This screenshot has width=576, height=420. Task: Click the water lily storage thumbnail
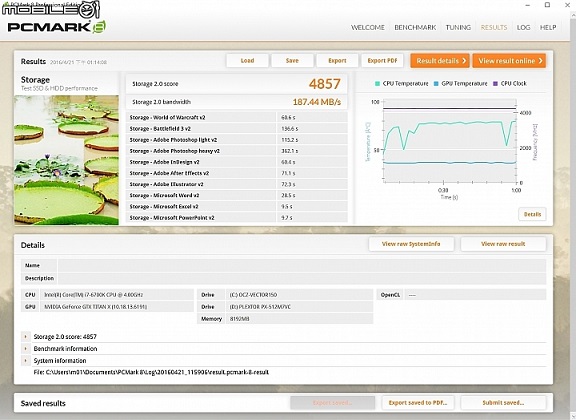(x=66, y=160)
